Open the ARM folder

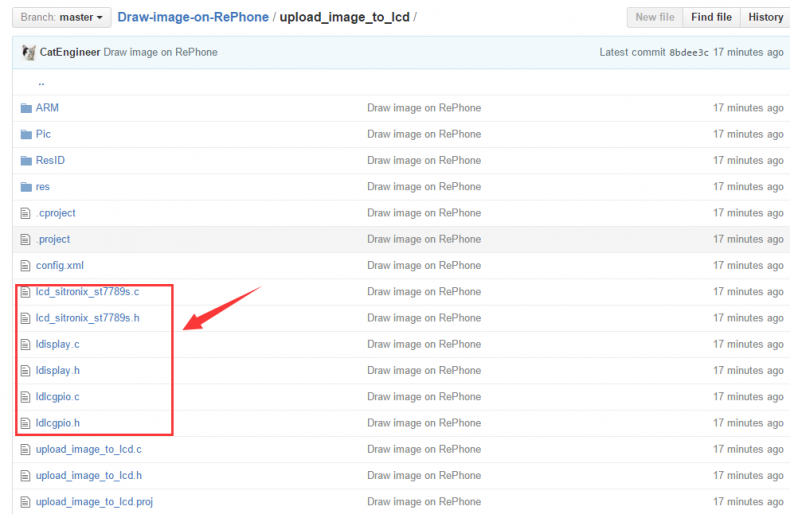47,108
